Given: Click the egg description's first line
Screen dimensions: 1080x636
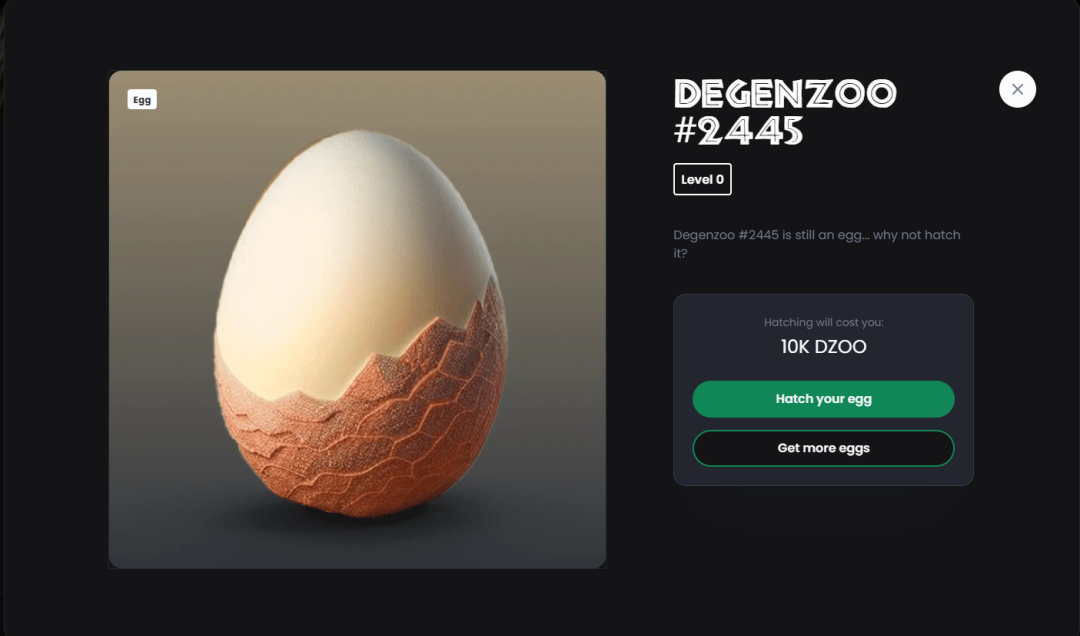Looking at the screenshot, I should [x=816, y=235].
